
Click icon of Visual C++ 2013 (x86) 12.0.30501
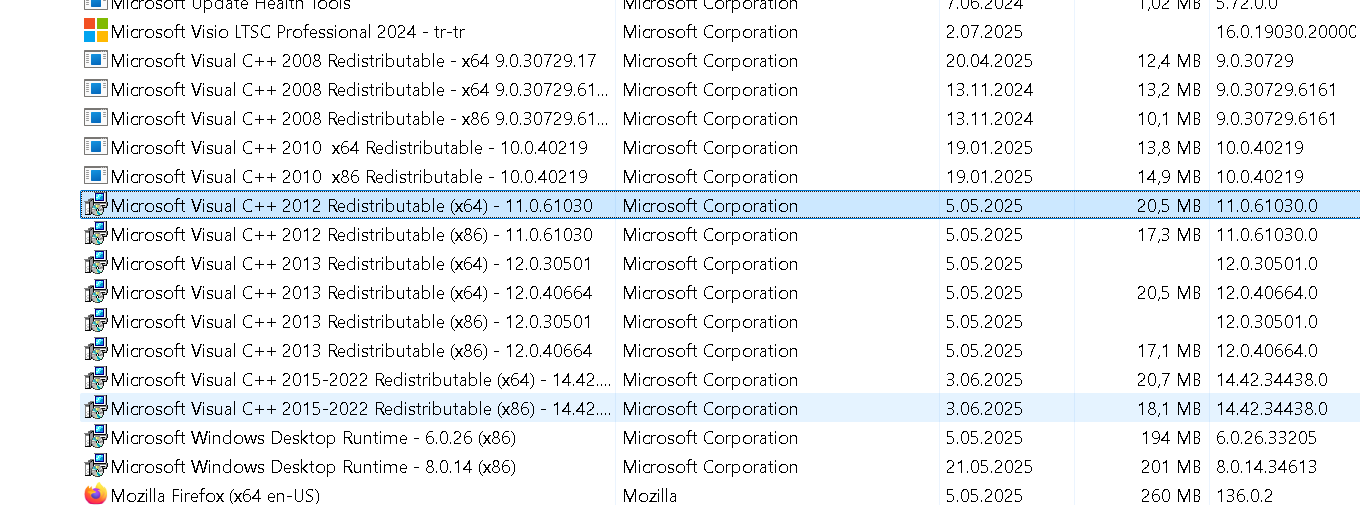point(96,321)
